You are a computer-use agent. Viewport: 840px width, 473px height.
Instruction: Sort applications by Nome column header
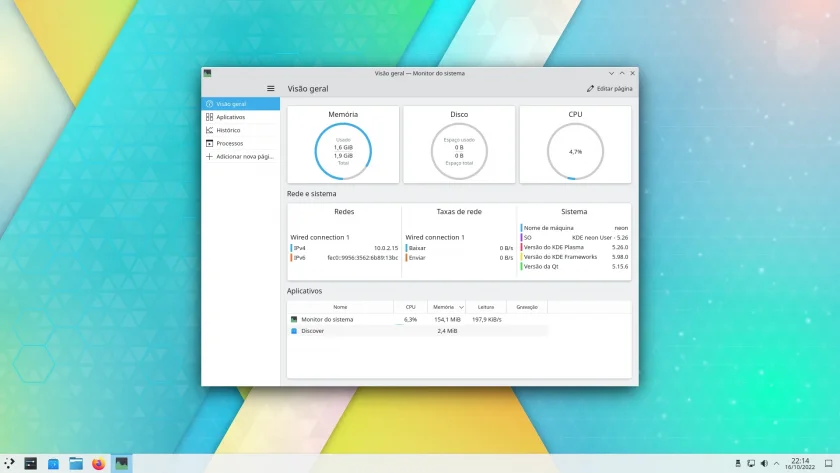click(x=340, y=307)
